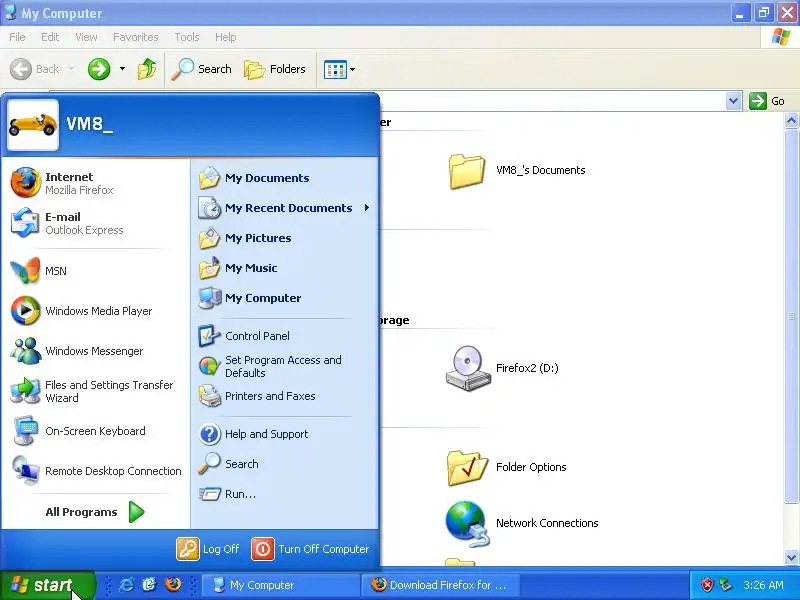
Task: Expand All Programs list
Action: tap(95, 512)
